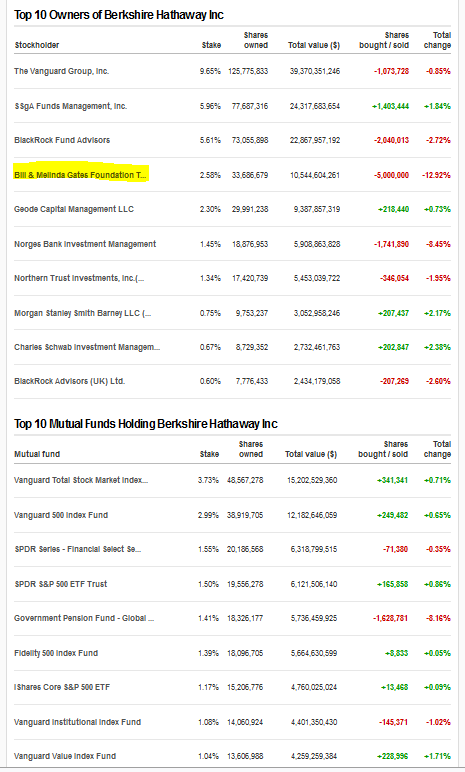Click Vanguard 500 shares bought +249,482
The image size is (465, 772).
click(393, 515)
